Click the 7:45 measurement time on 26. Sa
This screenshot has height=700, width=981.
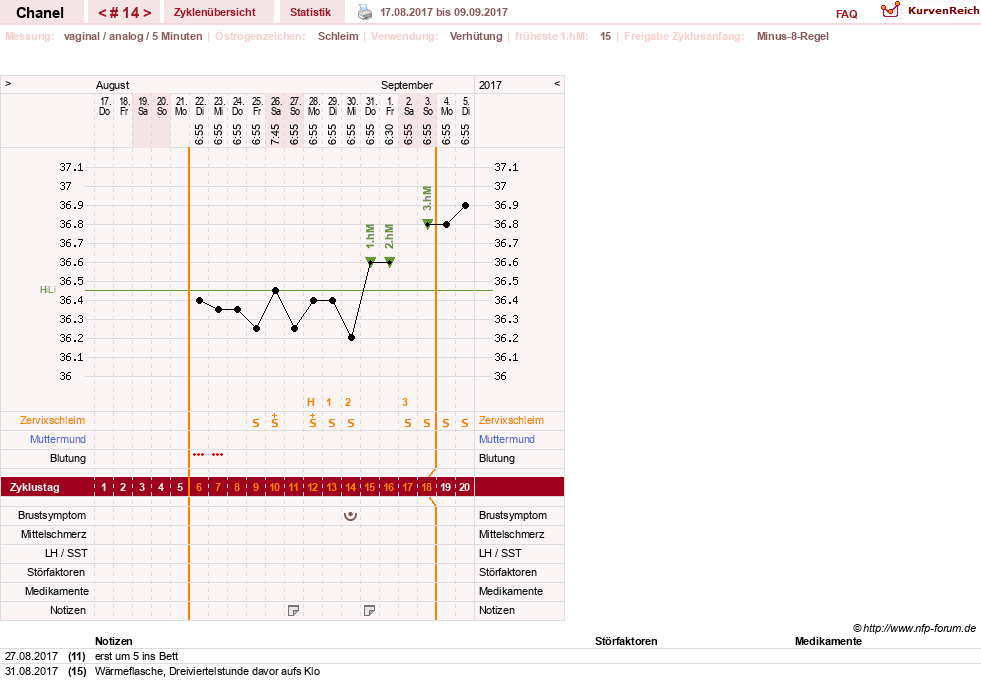[x=275, y=134]
